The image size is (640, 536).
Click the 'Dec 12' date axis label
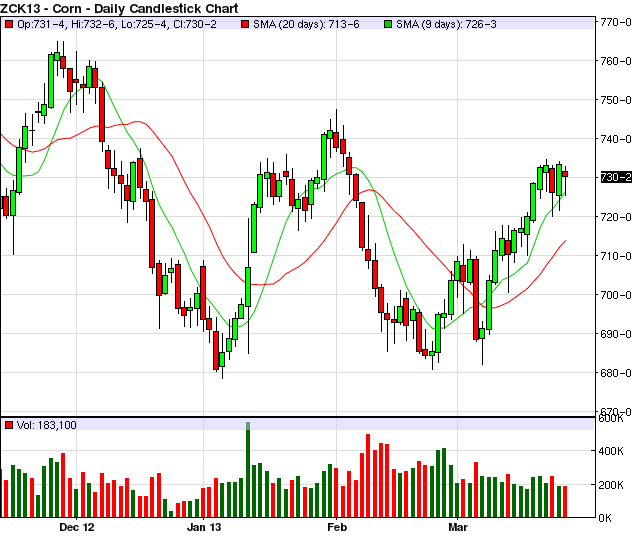(x=77, y=527)
